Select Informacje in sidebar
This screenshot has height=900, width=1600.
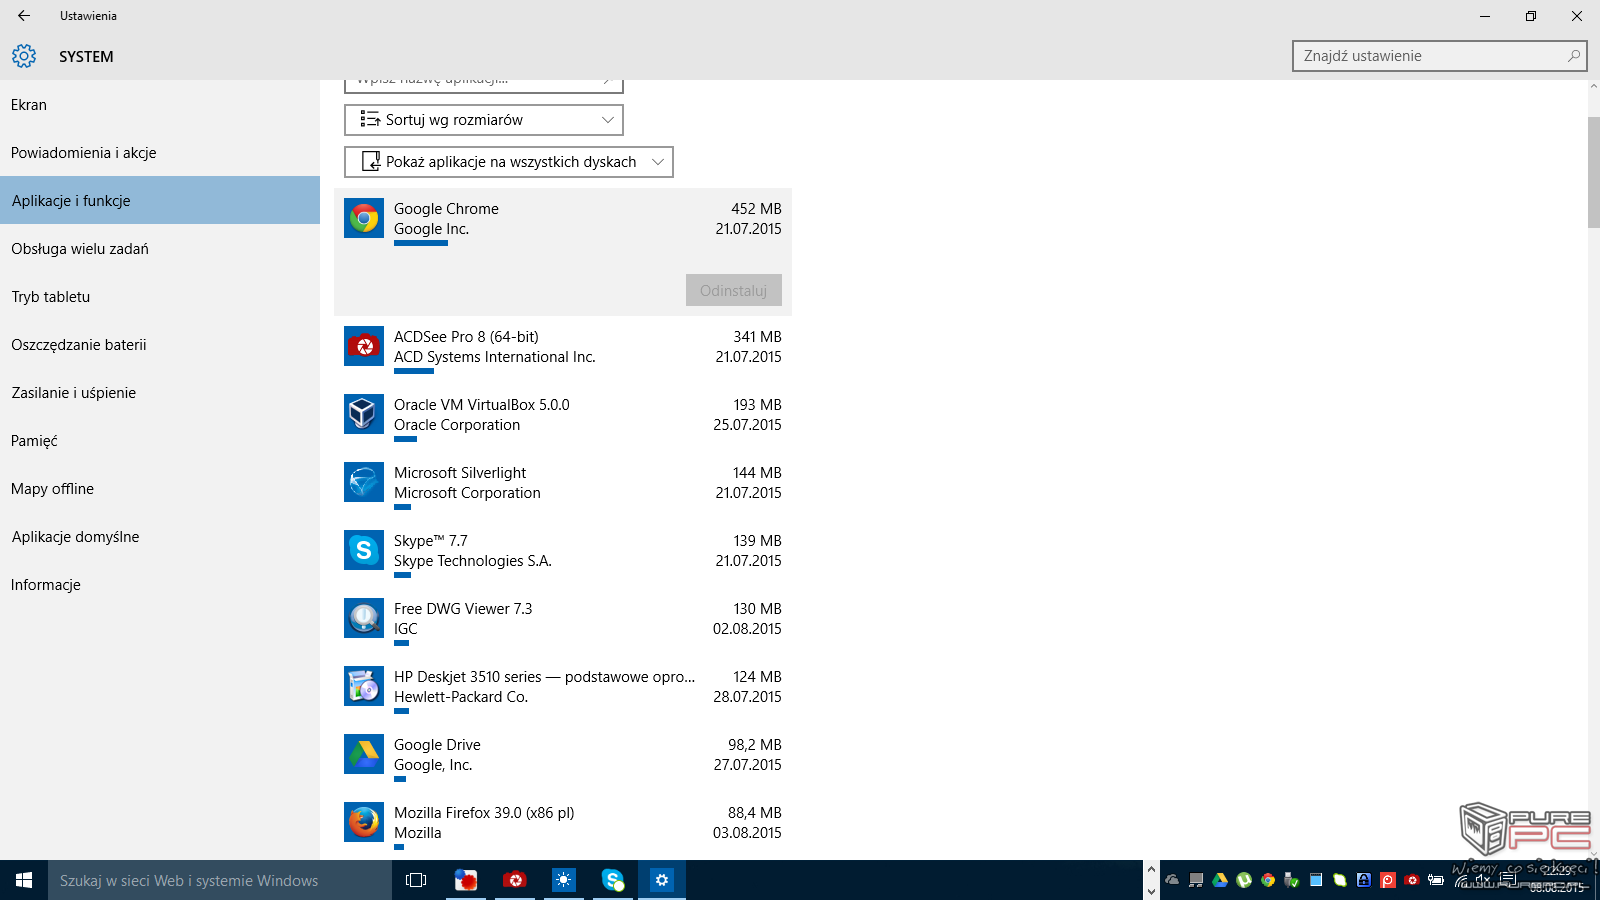click(160, 584)
